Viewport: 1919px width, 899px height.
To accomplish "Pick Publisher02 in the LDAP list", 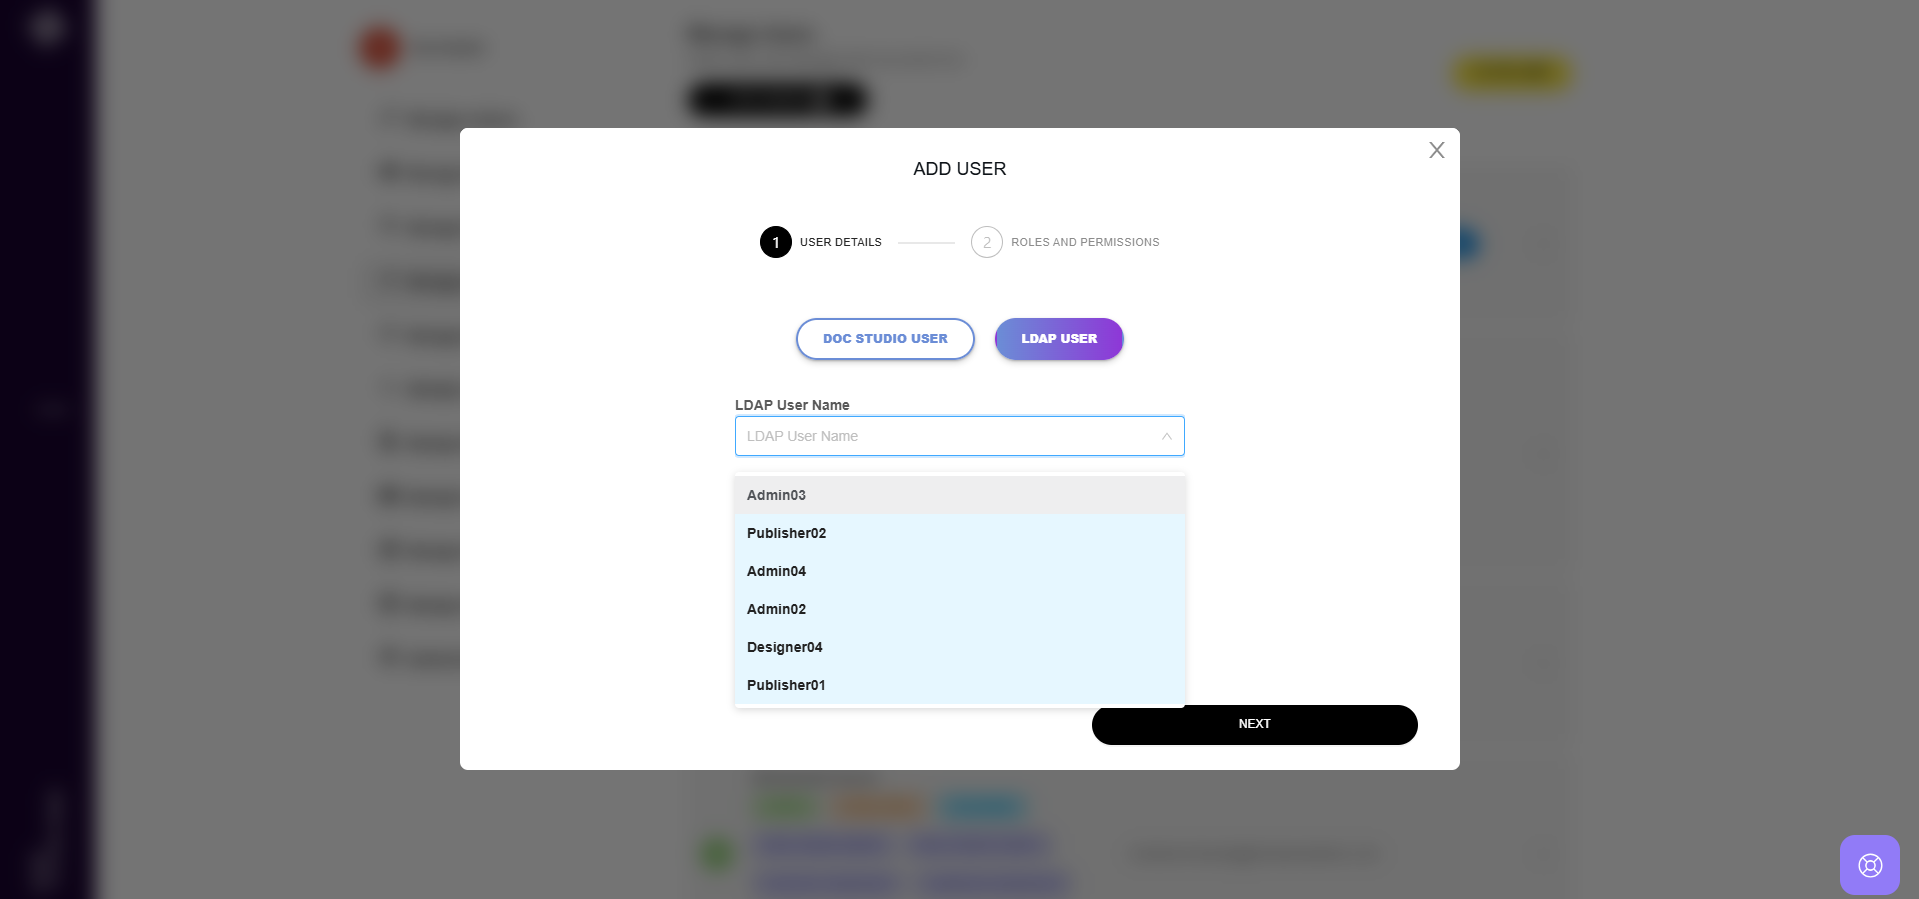I will click(786, 533).
